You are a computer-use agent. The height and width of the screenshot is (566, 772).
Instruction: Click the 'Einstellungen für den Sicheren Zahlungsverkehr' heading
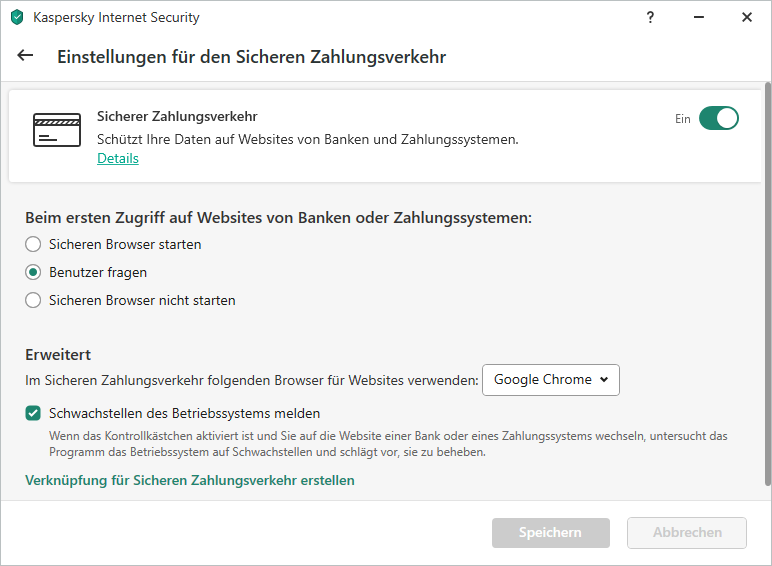pyautogui.click(x=251, y=57)
